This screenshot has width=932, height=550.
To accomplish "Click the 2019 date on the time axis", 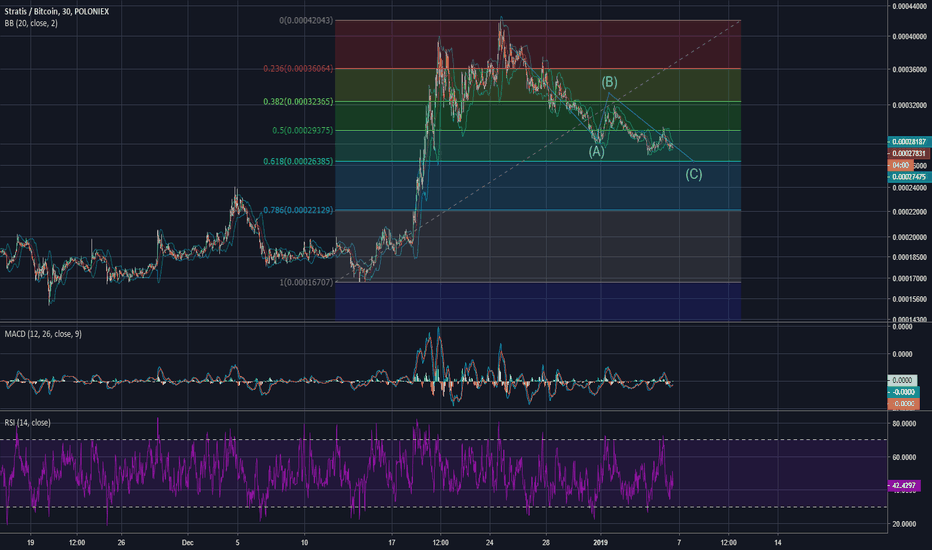I will point(600,542).
